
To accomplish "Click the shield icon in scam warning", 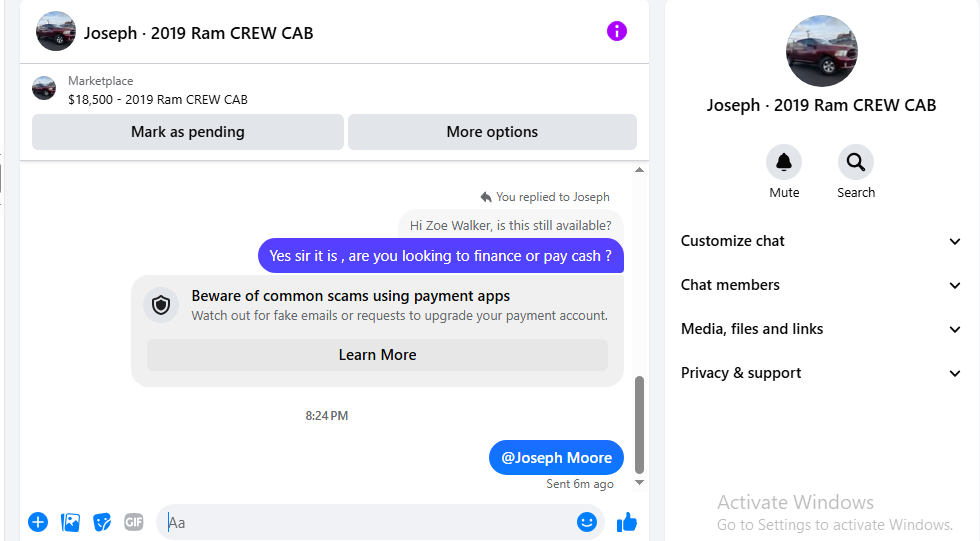I will pos(161,305).
